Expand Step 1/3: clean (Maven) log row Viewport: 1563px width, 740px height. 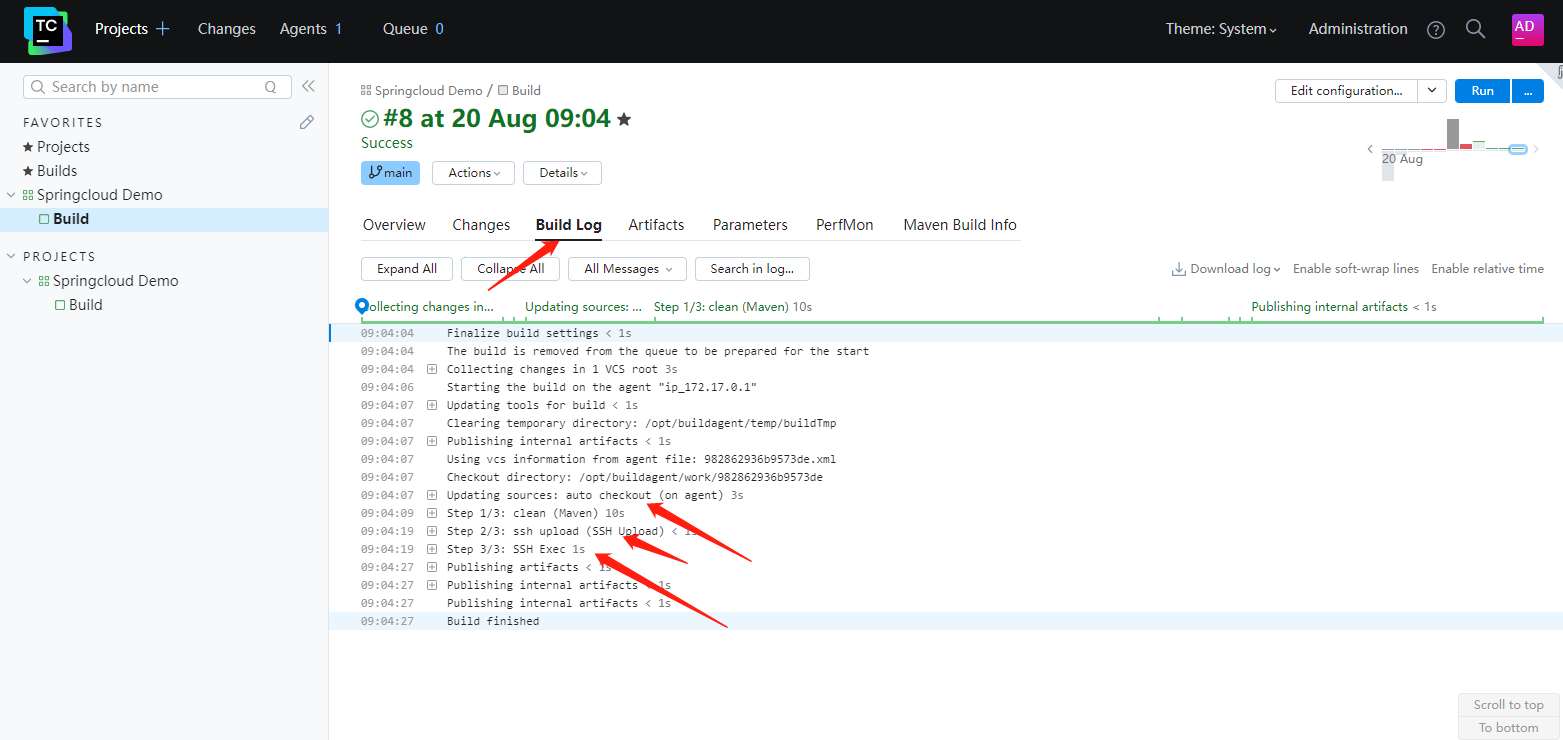[432, 513]
